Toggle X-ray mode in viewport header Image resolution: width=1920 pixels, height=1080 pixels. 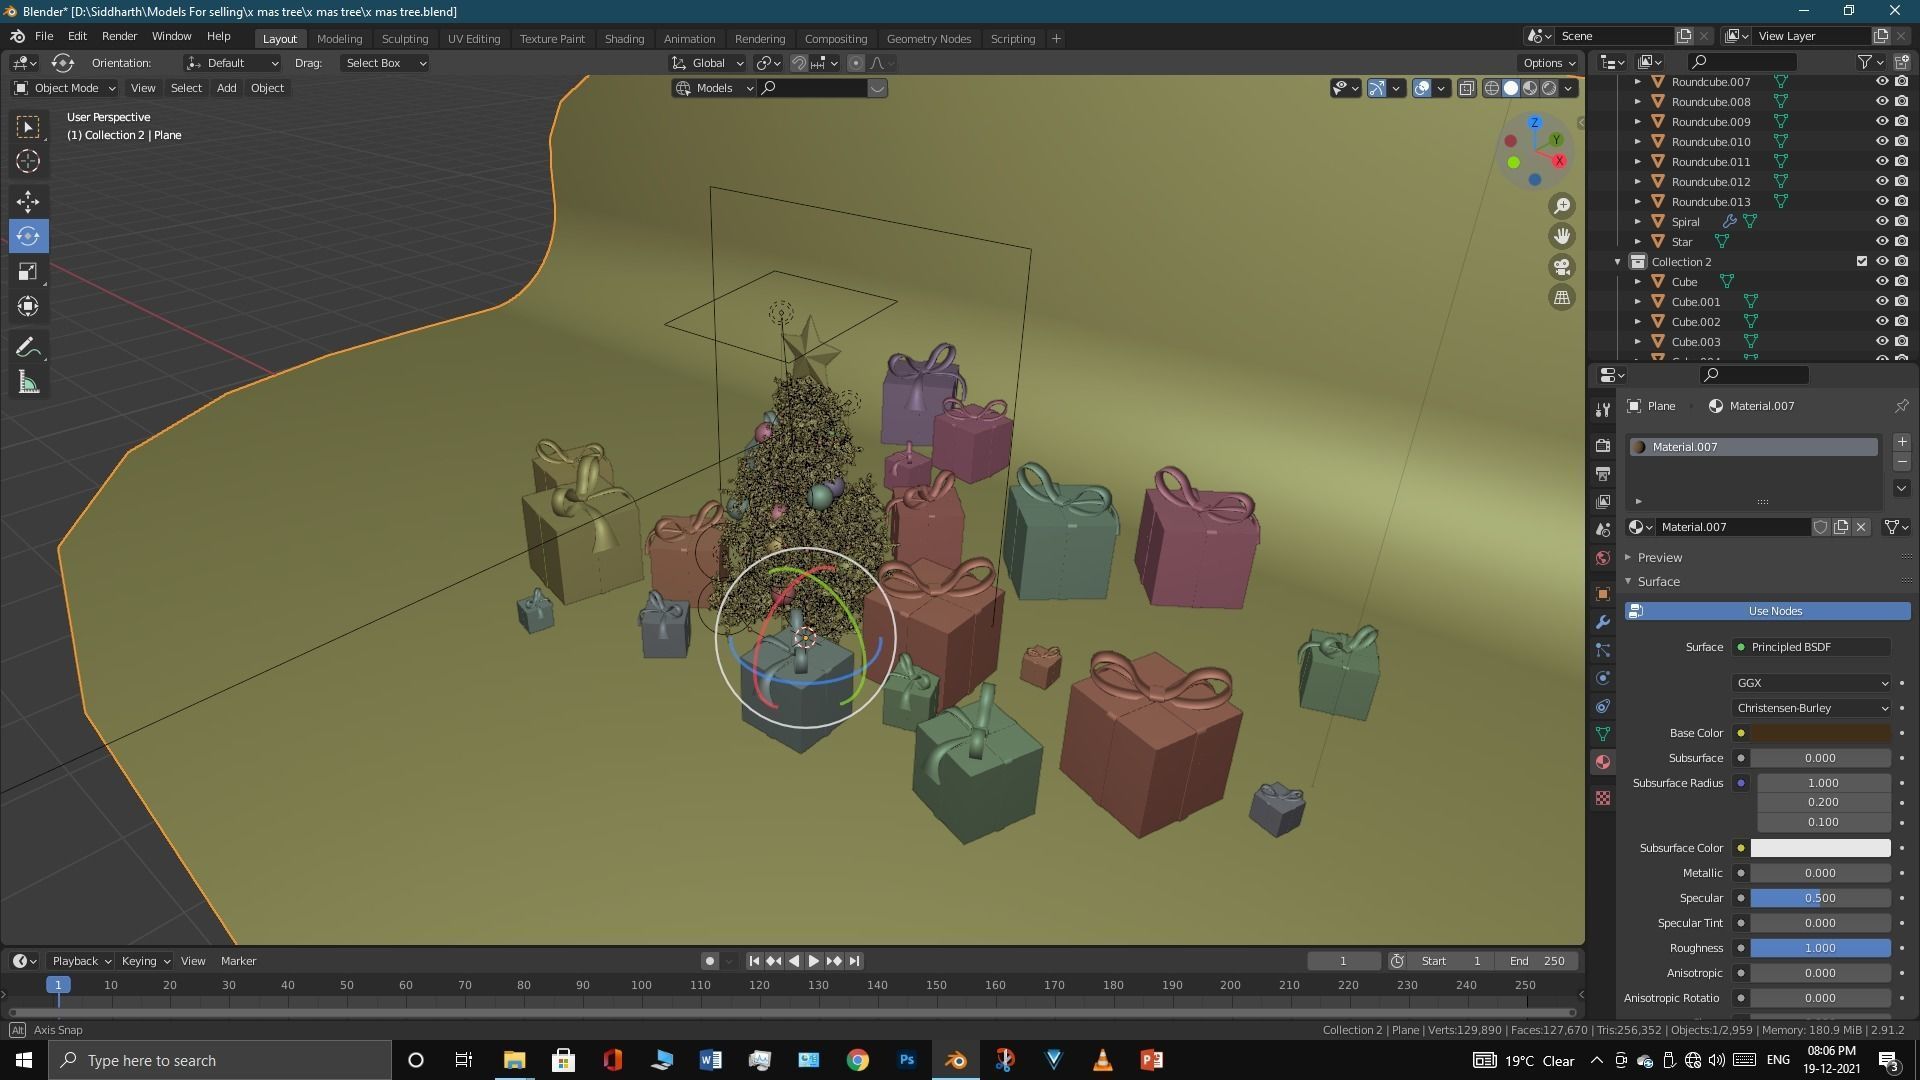tap(1466, 88)
